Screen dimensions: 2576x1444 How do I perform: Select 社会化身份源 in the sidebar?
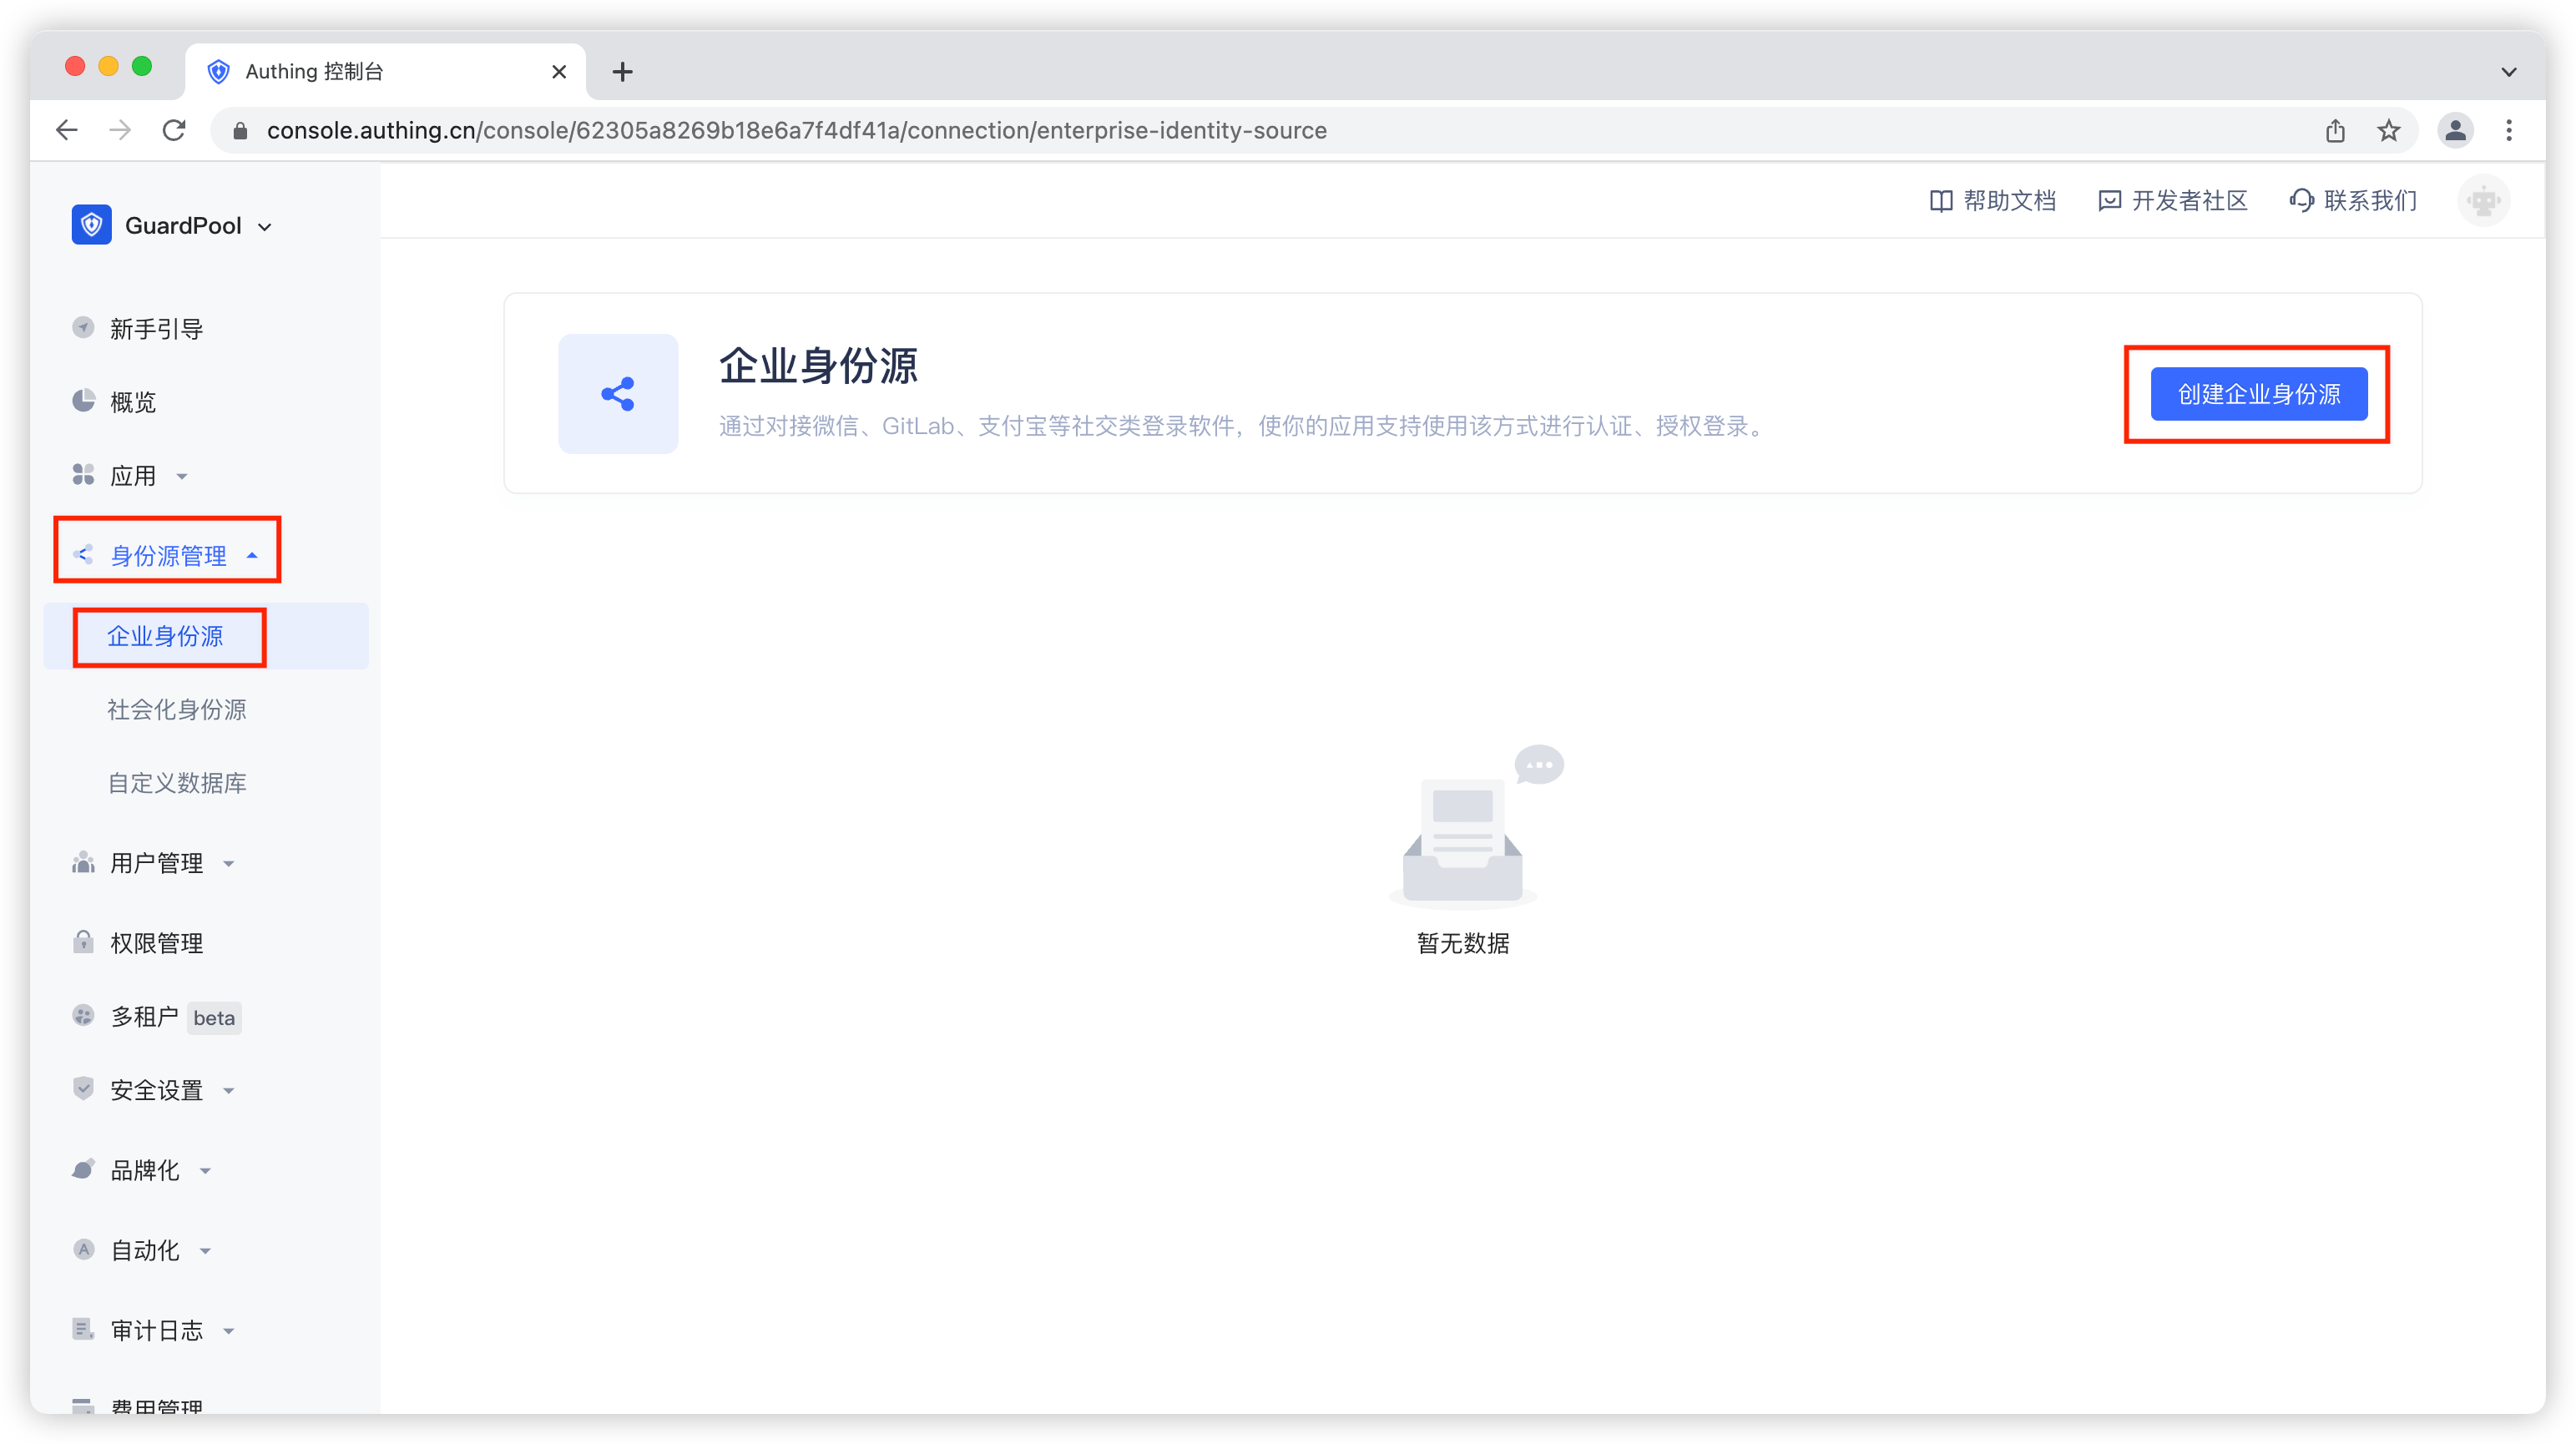[176, 710]
